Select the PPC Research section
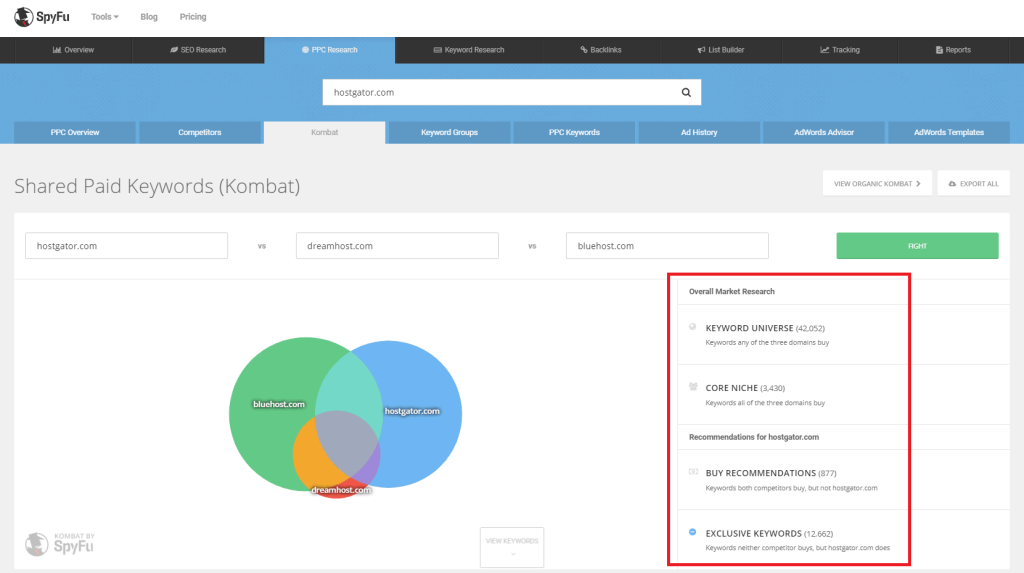Viewport: 1024px width, 573px height. (x=330, y=50)
